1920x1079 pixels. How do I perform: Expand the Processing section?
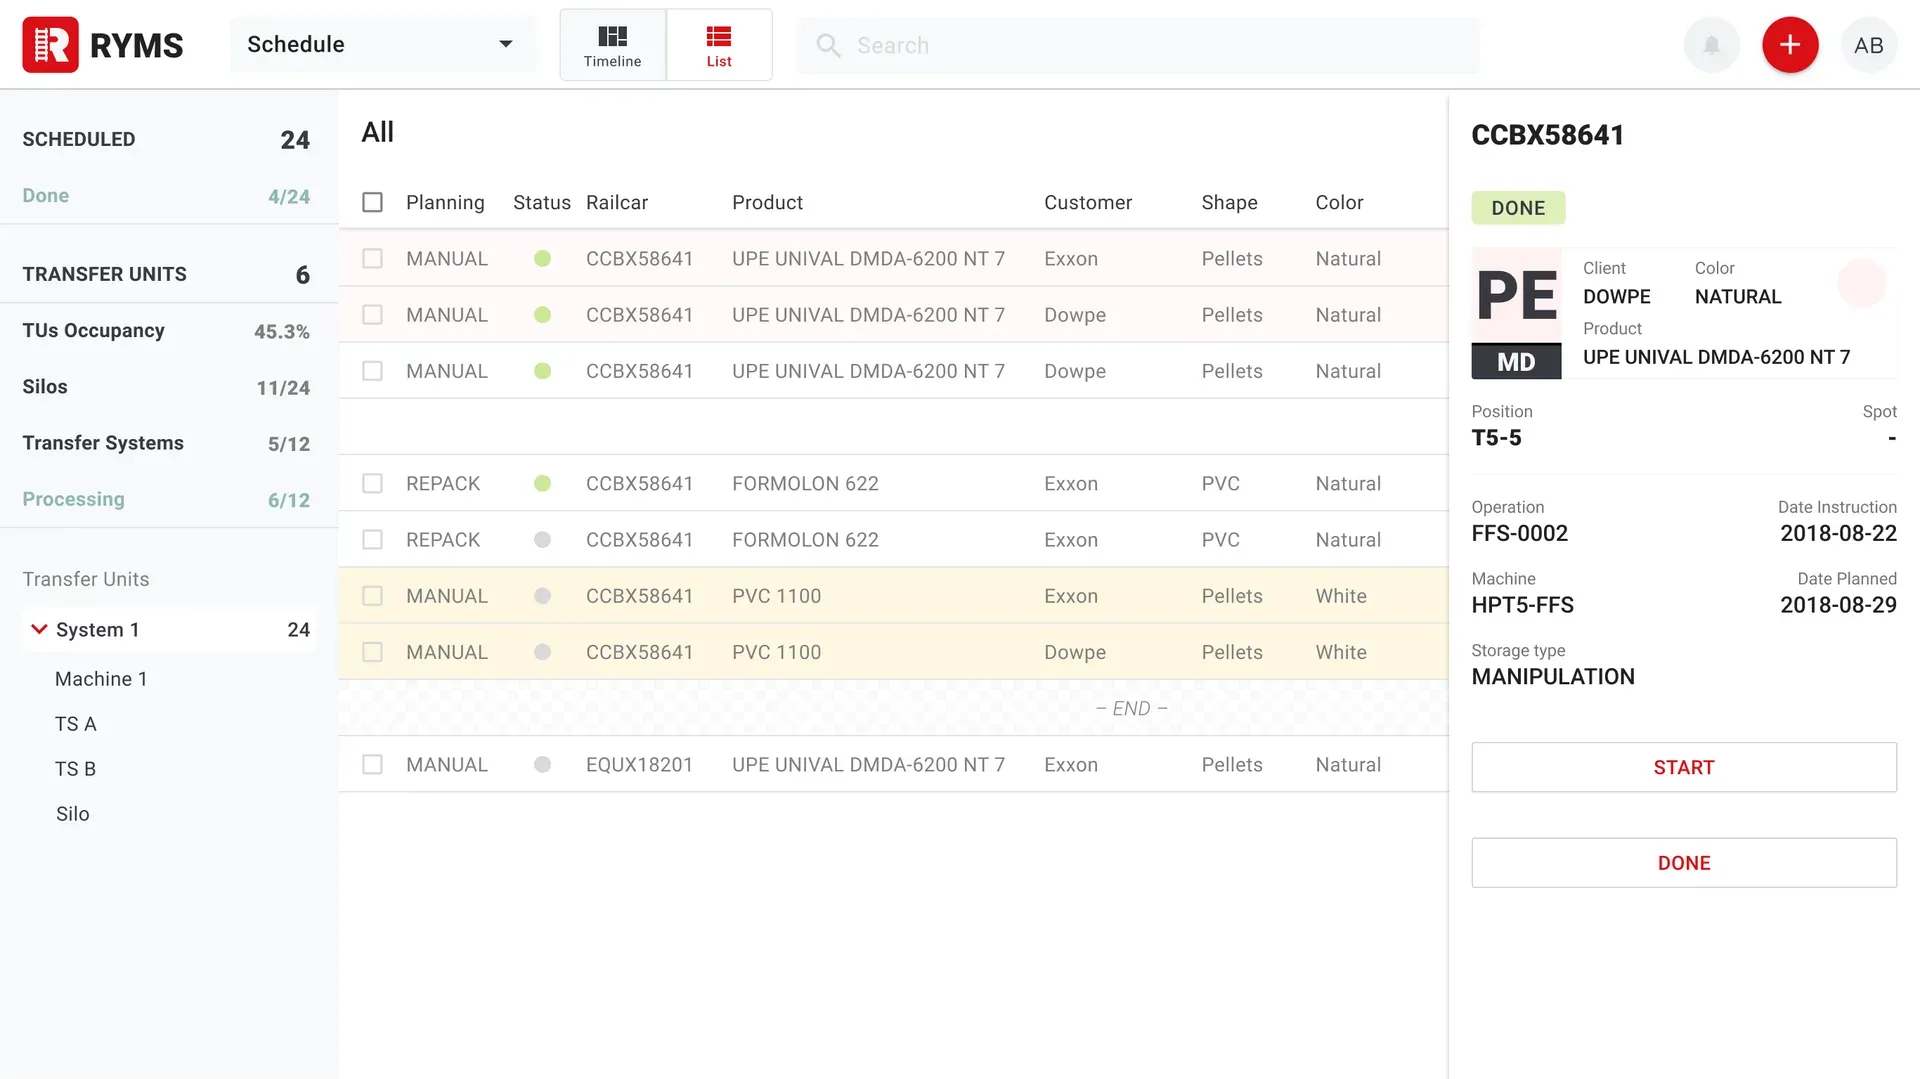pyautogui.click(x=73, y=499)
